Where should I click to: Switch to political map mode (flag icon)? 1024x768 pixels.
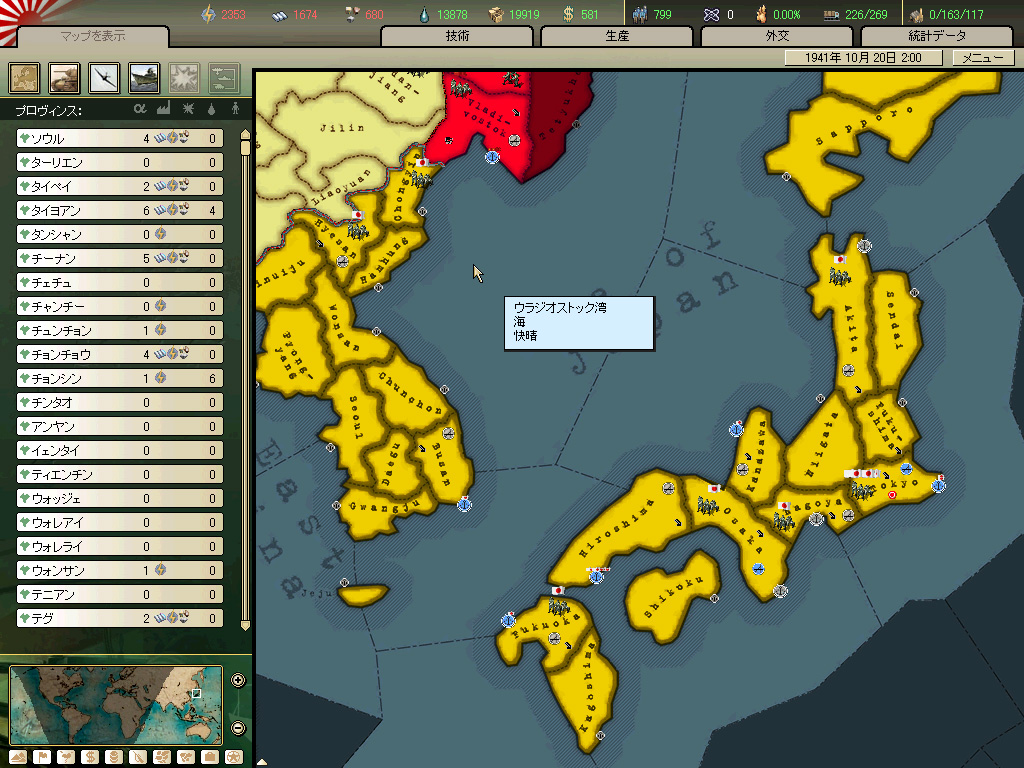click(43, 756)
